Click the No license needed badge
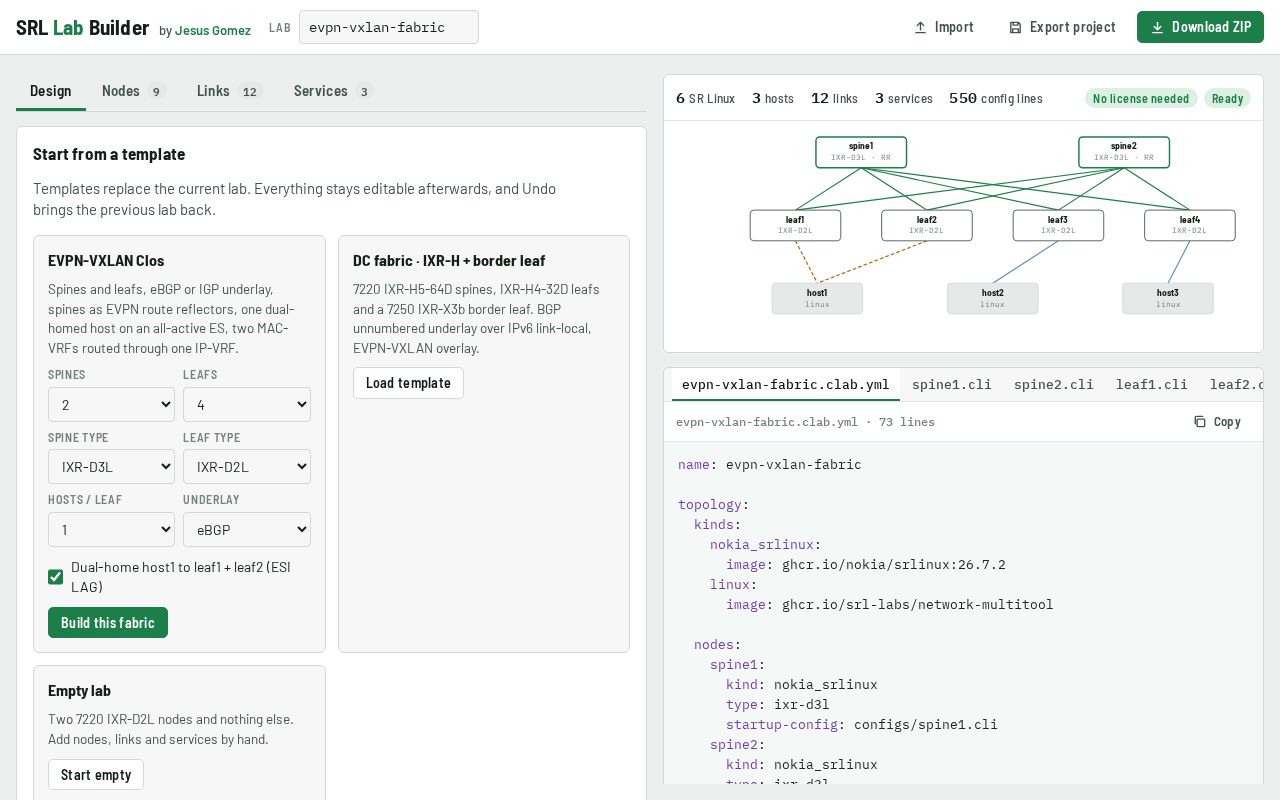This screenshot has width=1280, height=800. click(x=1141, y=98)
